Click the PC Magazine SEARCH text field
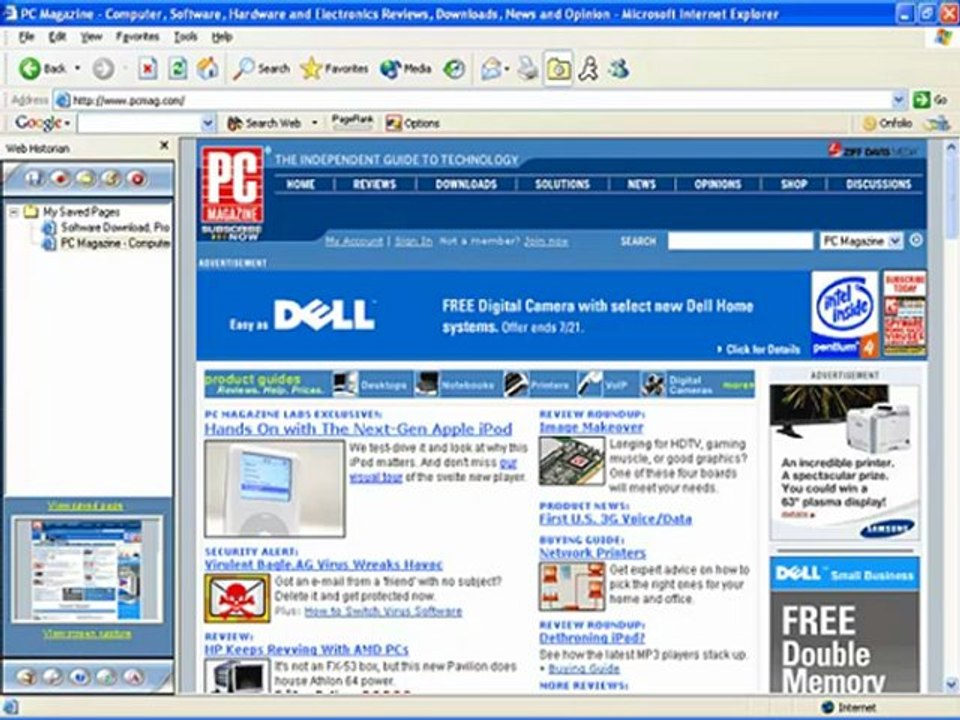This screenshot has height=720, width=960. (x=740, y=241)
